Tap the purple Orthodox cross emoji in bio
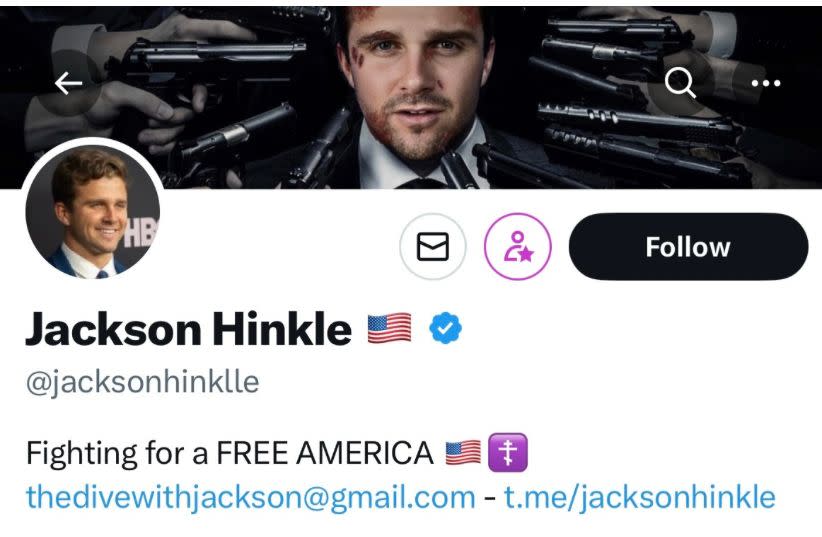The width and height of the screenshot is (822, 537). [507, 453]
